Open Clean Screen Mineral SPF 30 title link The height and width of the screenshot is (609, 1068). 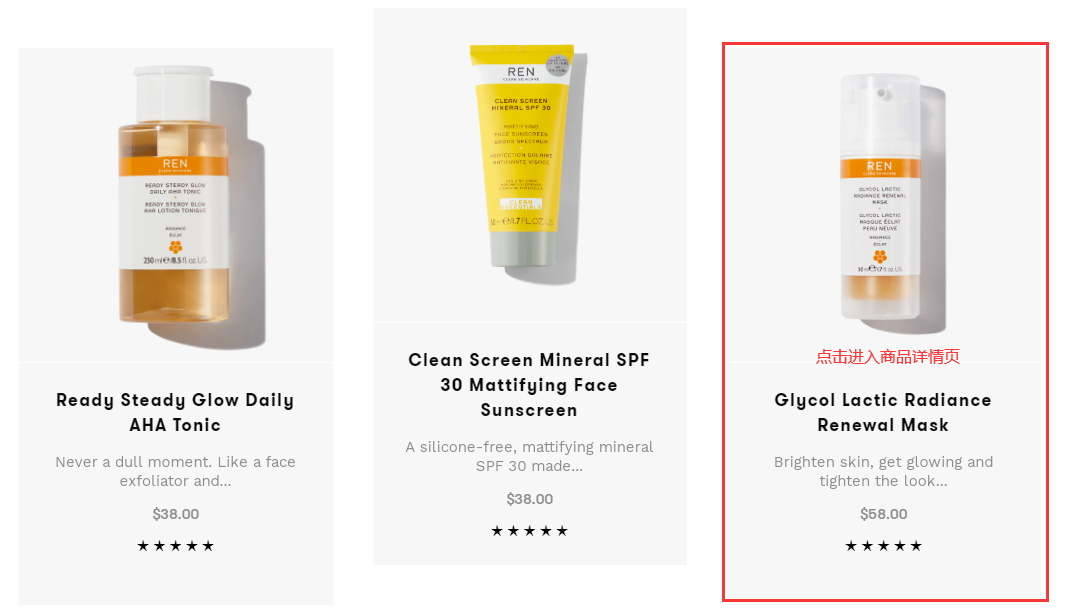click(x=529, y=385)
